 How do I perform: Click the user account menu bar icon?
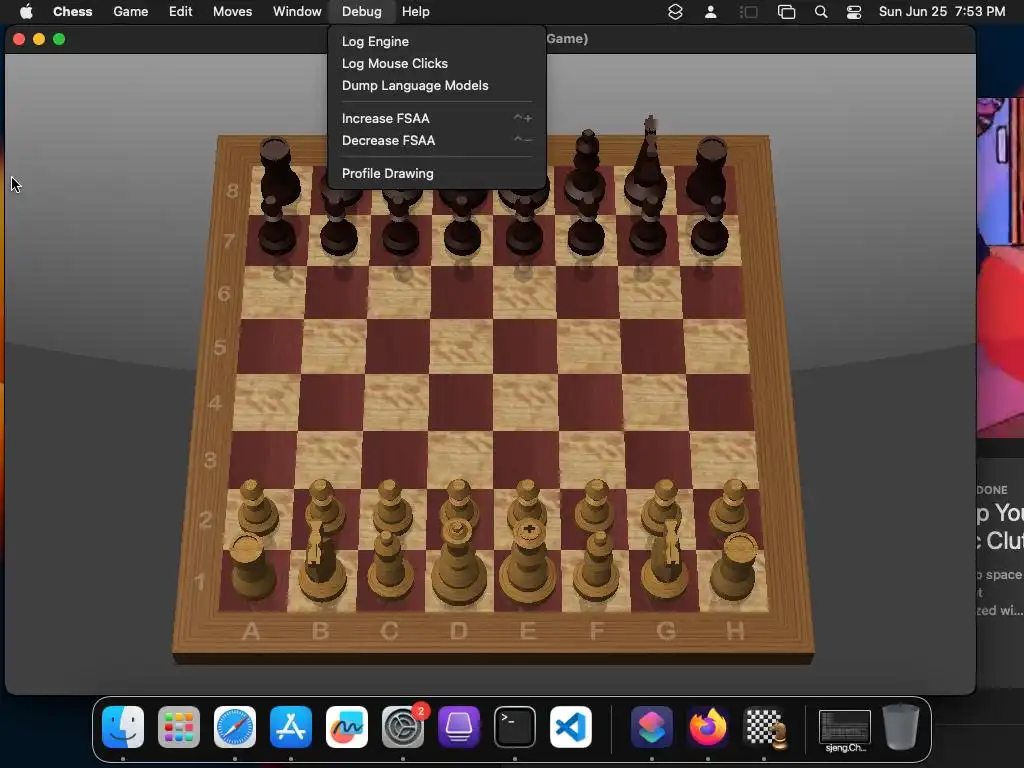point(711,12)
